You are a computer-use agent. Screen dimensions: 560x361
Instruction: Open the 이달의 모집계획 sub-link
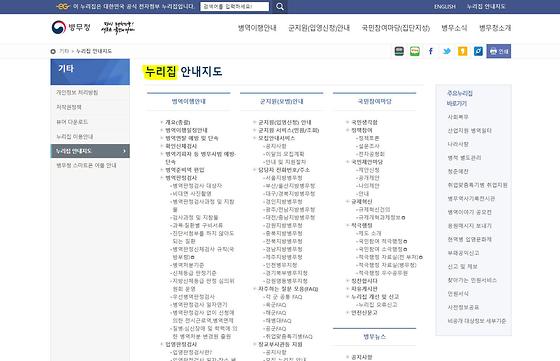[284, 154]
